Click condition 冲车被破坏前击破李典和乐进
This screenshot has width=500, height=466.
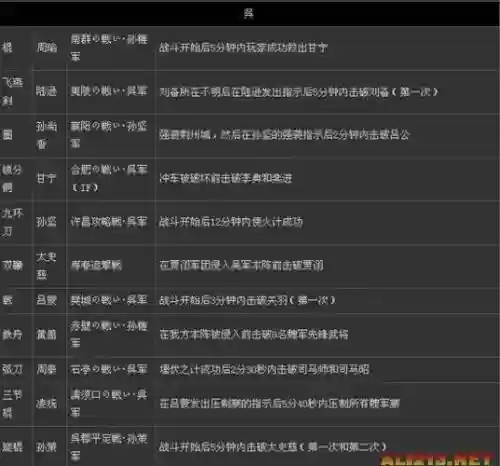pyautogui.click(x=226, y=178)
